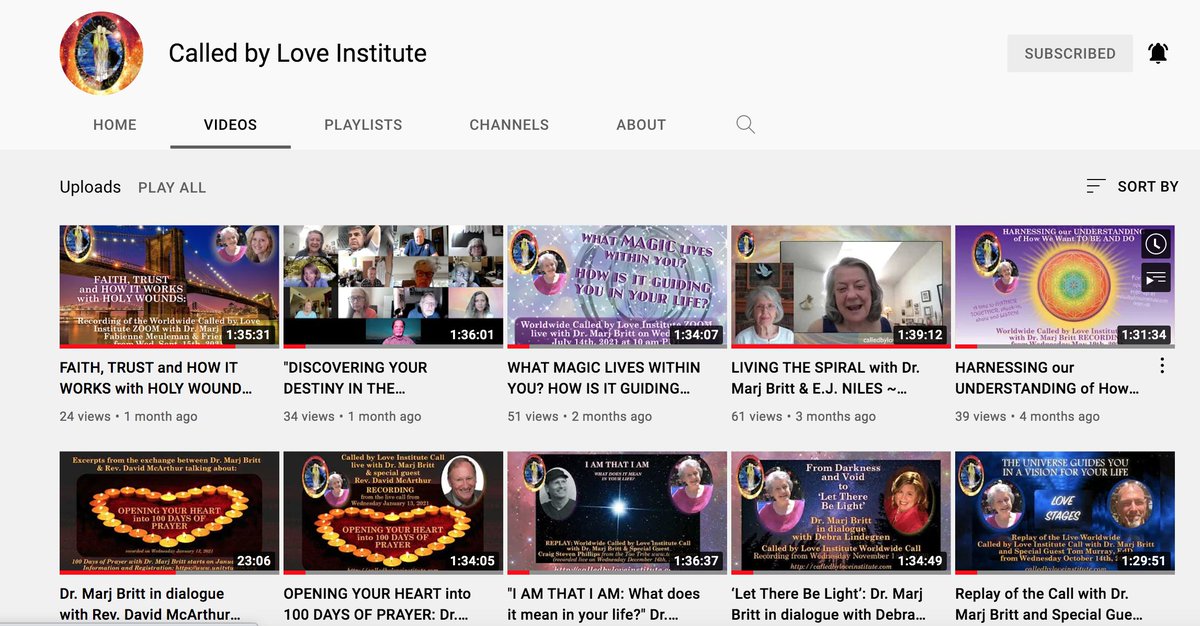
Task: Switch to the HOME tab
Action: (115, 125)
